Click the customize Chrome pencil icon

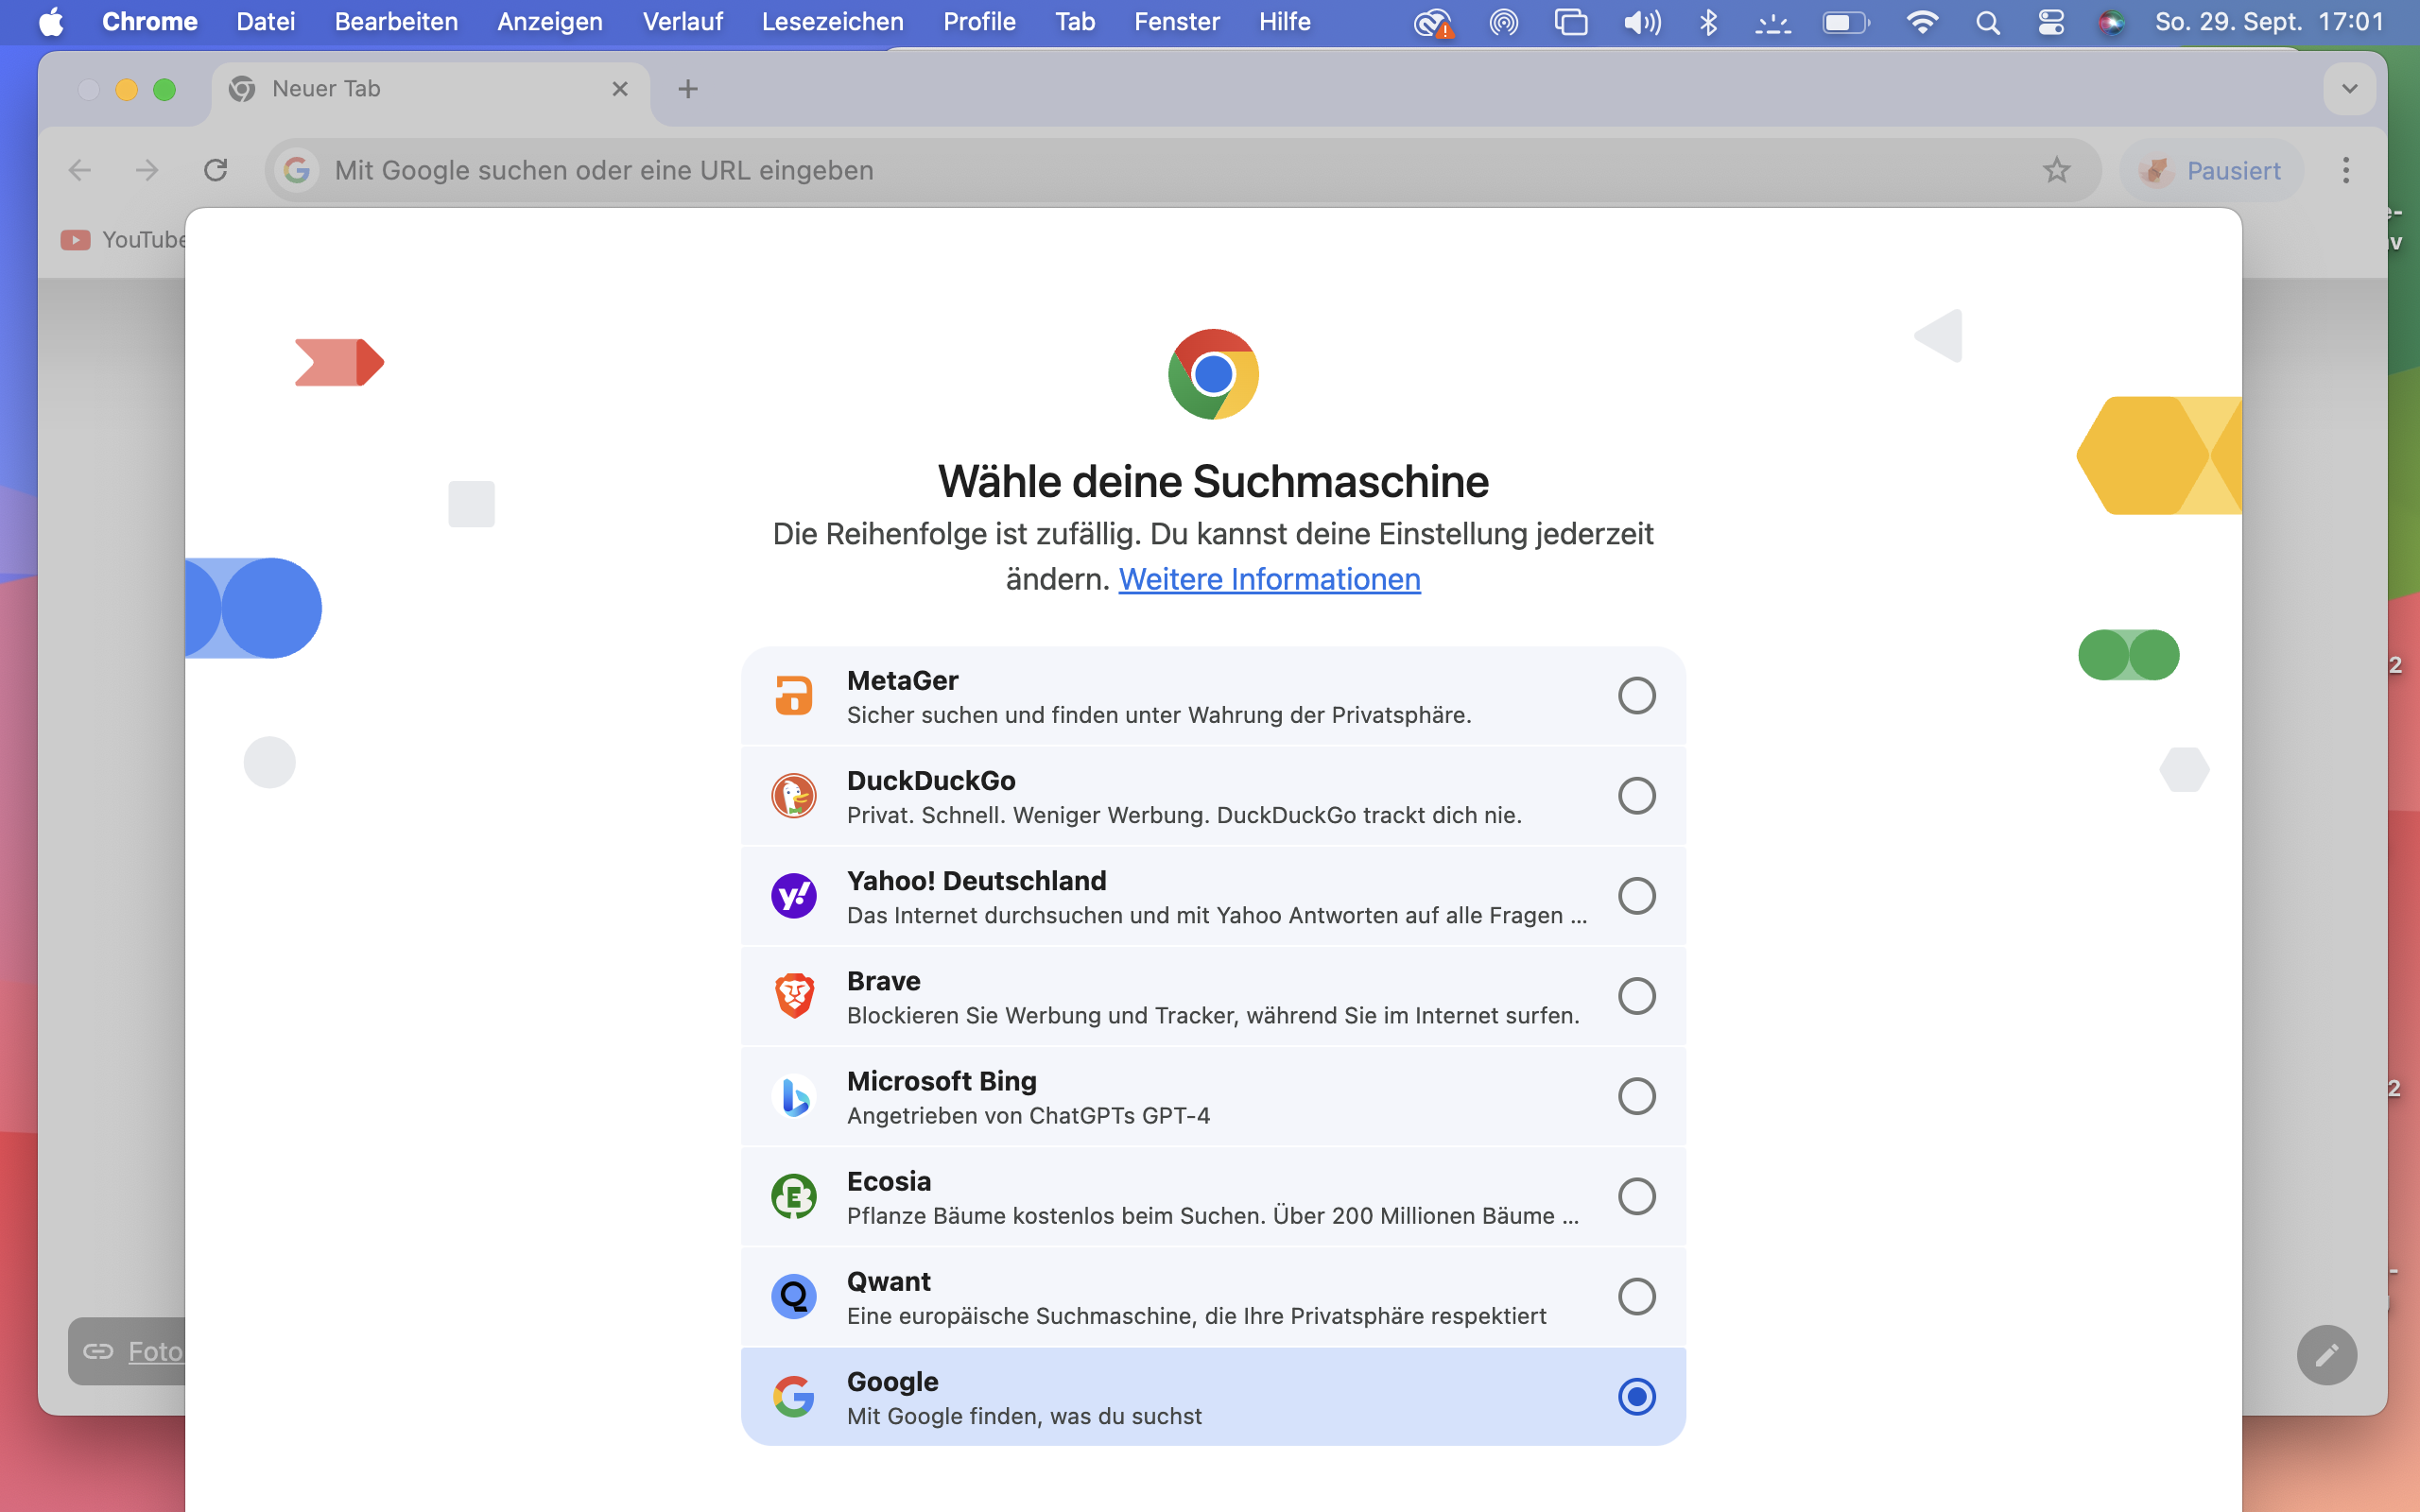click(x=2326, y=1354)
